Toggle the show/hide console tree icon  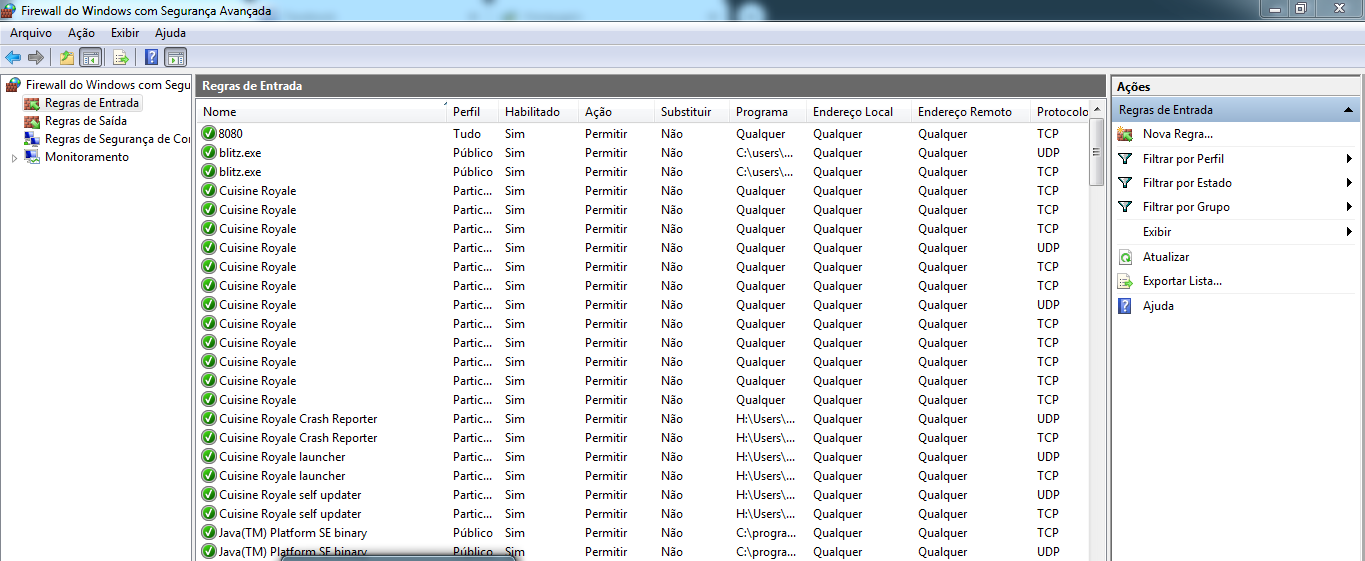(x=90, y=57)
